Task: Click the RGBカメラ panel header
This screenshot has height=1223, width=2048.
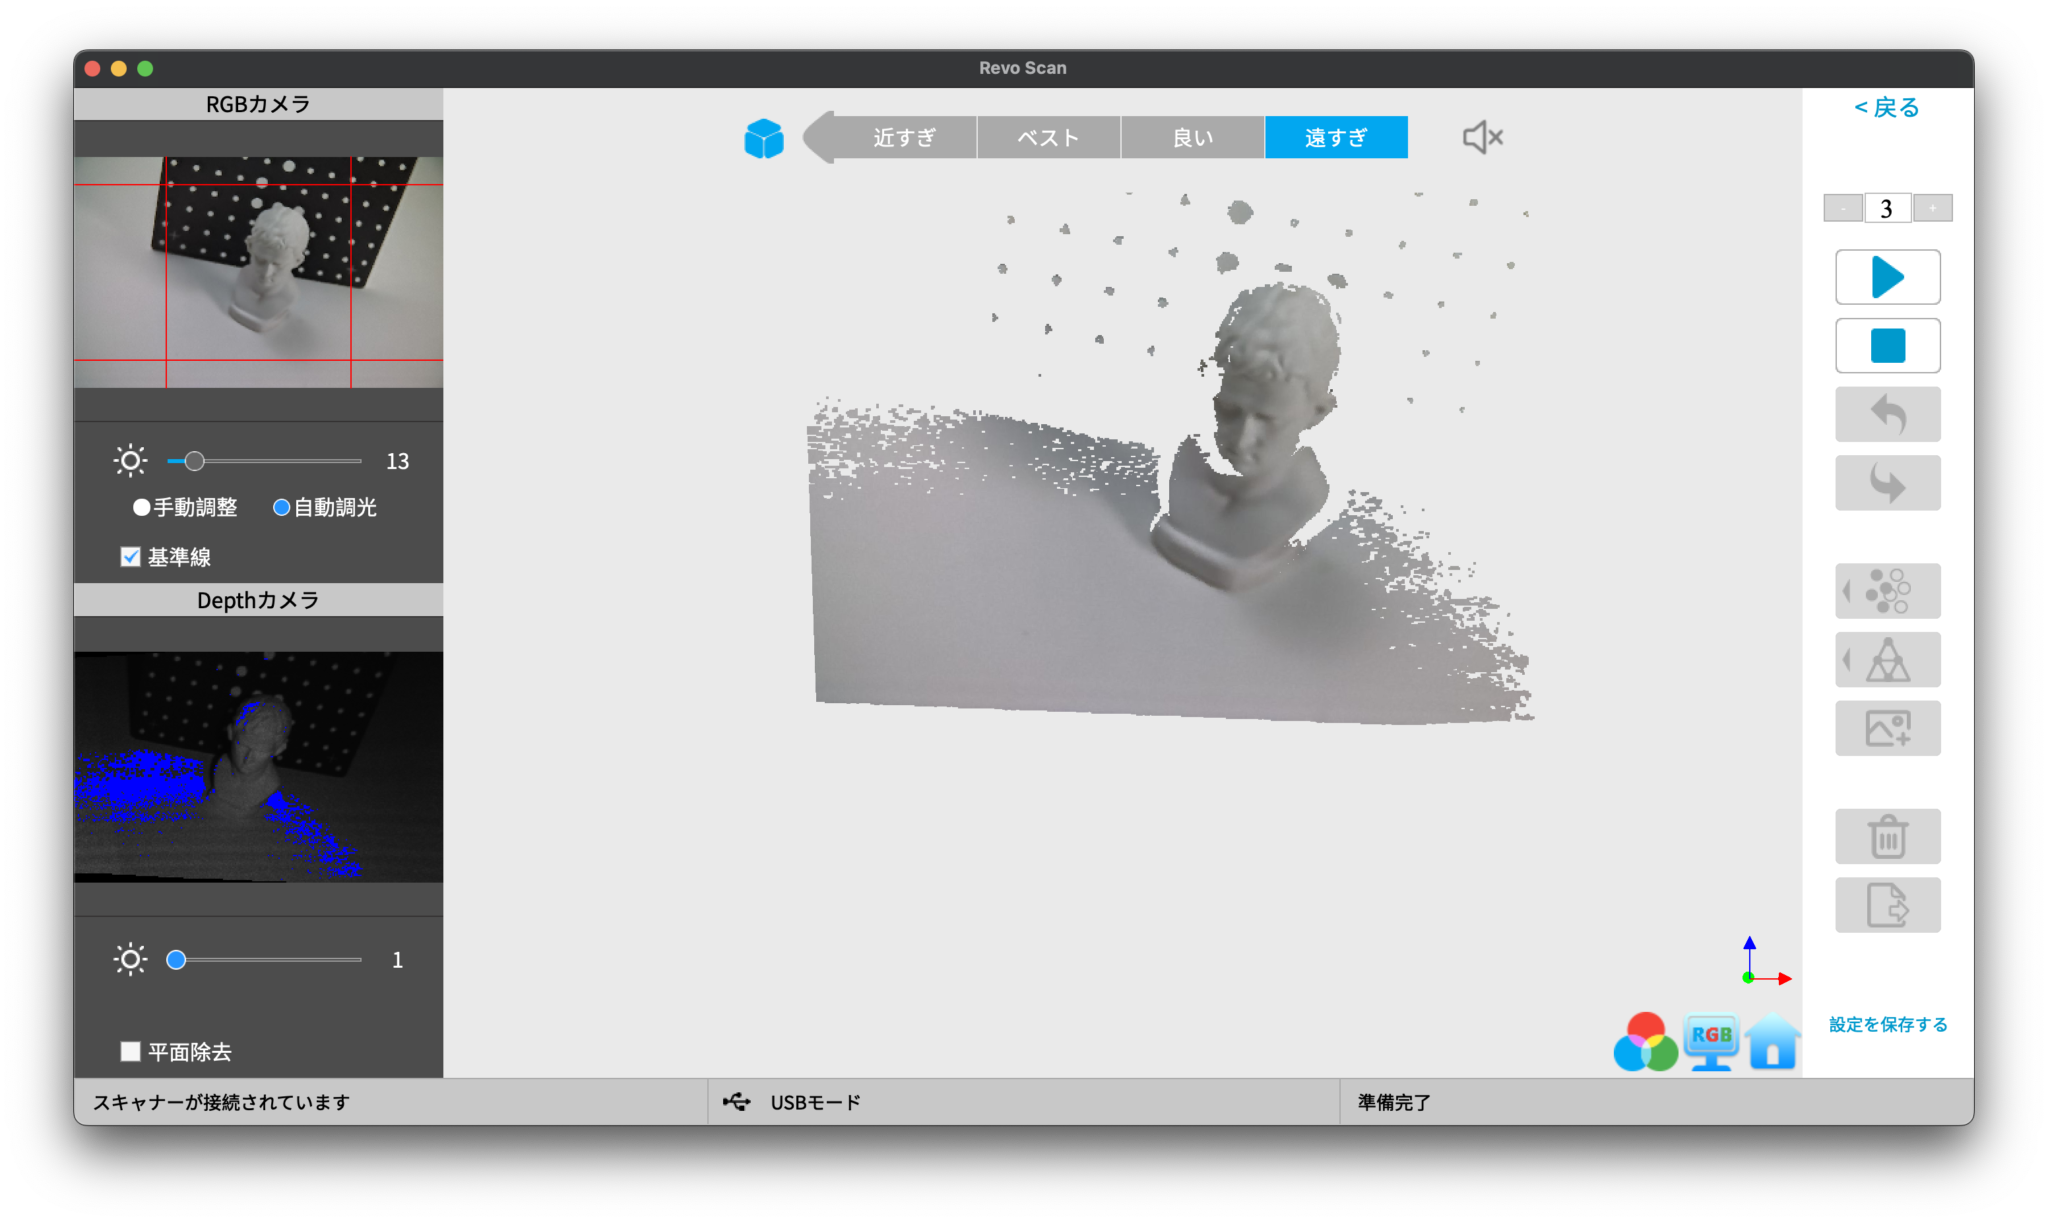Action: (x=258, y=104)
